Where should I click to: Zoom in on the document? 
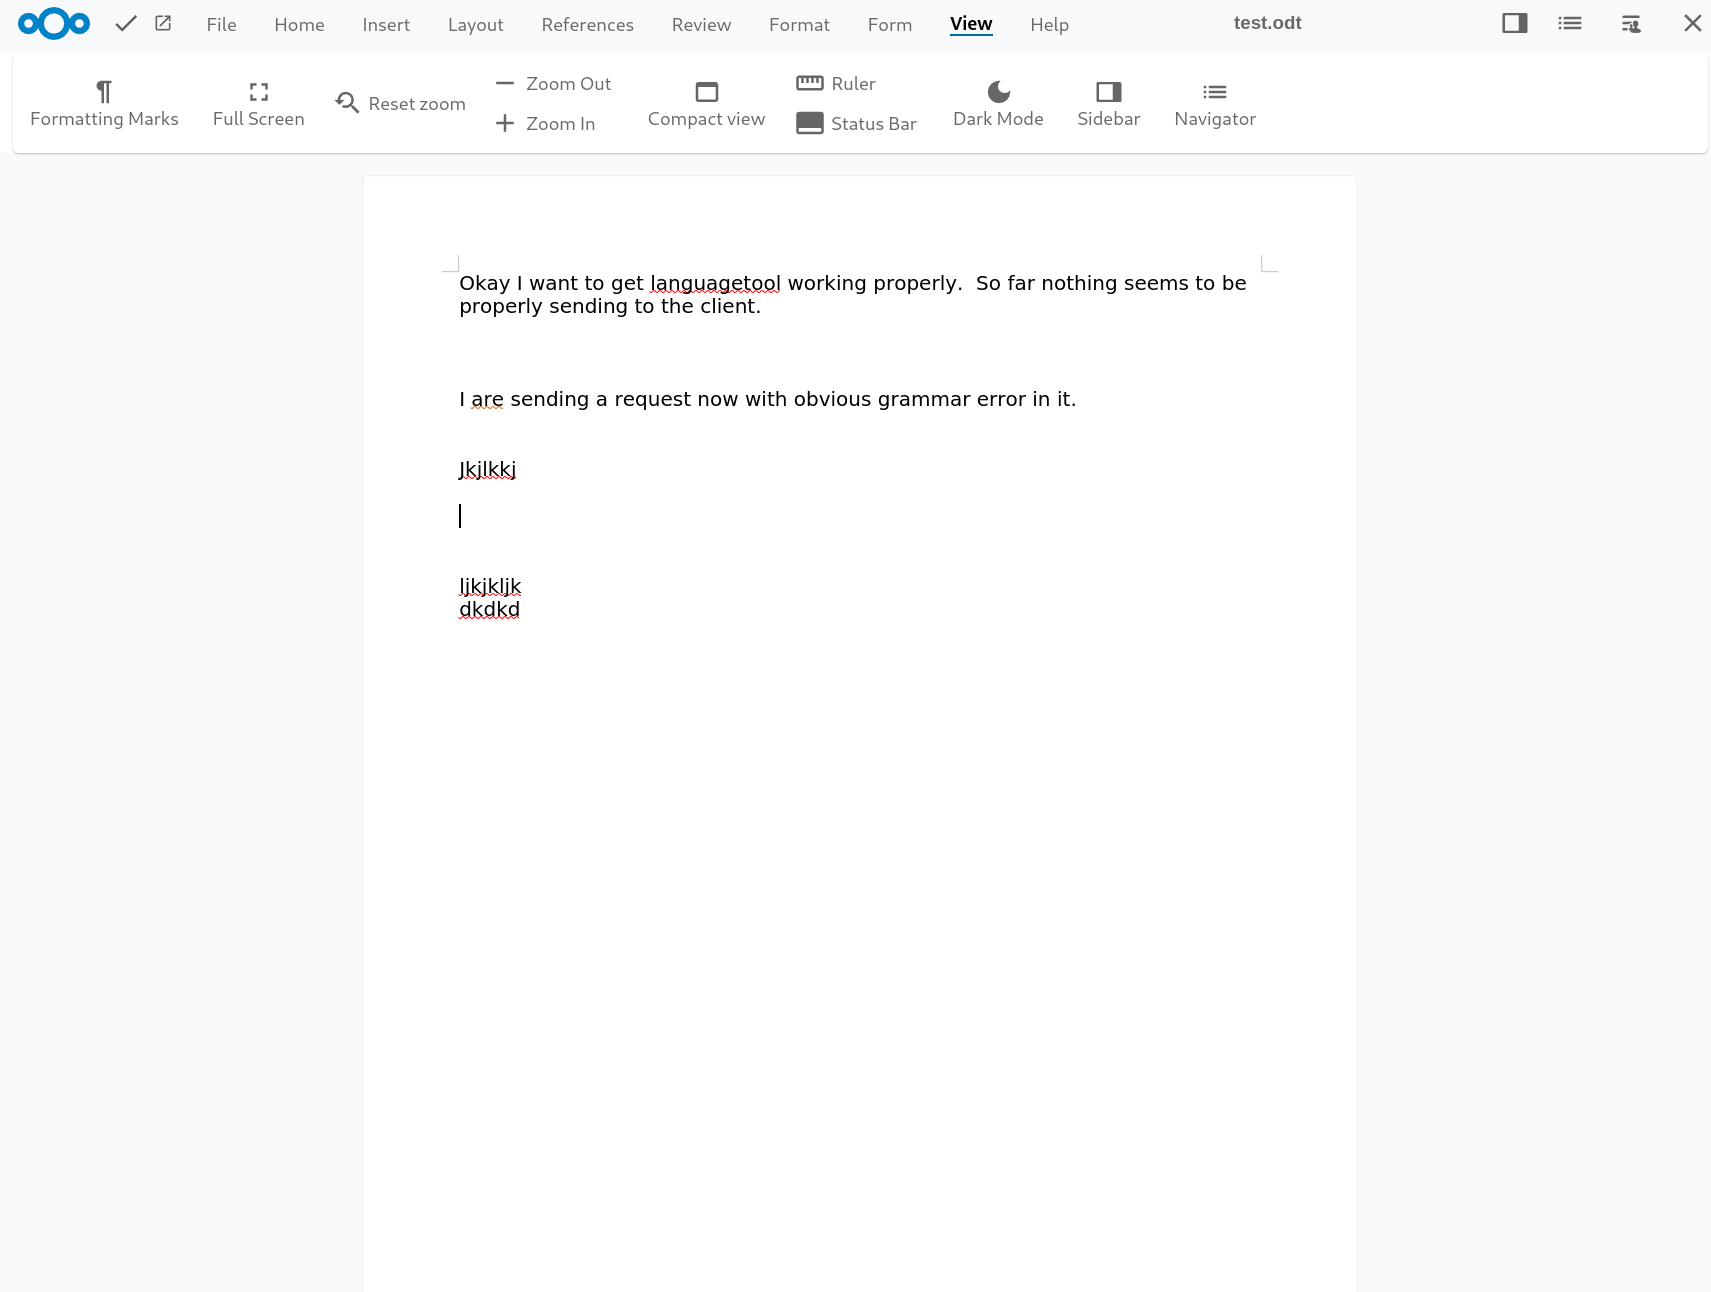point(546,123)
